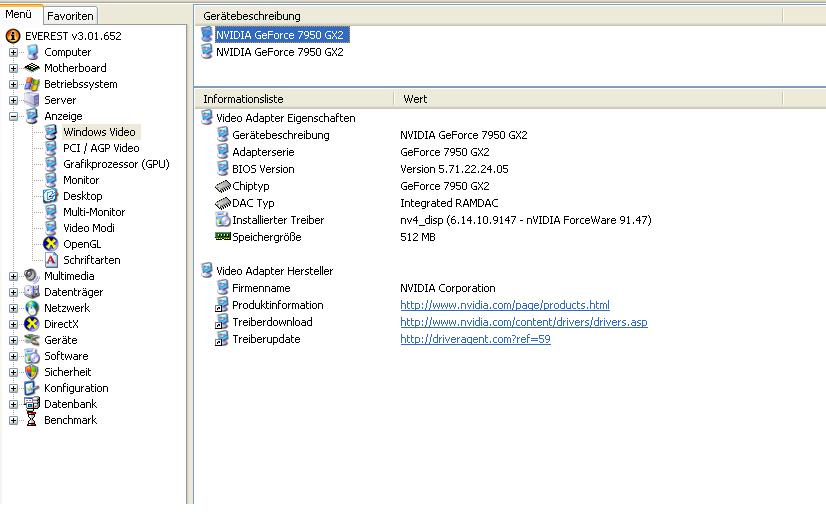Screen dimensions: 826x512
Task: Click the nv4_disp driver value
Action: (x=526, y=220)
